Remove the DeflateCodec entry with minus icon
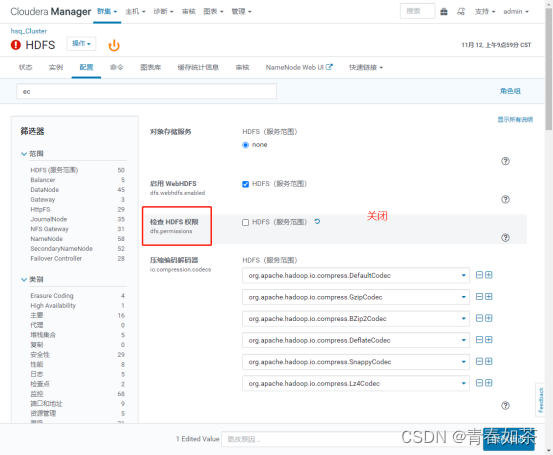Image resolution: width=553 pixels, height=455 pixels. point(479,340)
